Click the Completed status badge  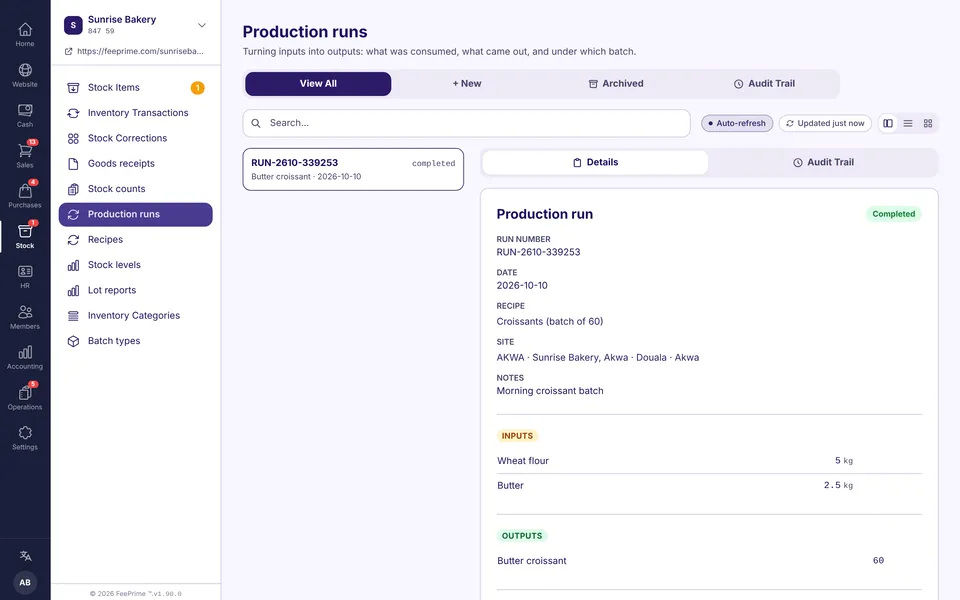point(893,214)
